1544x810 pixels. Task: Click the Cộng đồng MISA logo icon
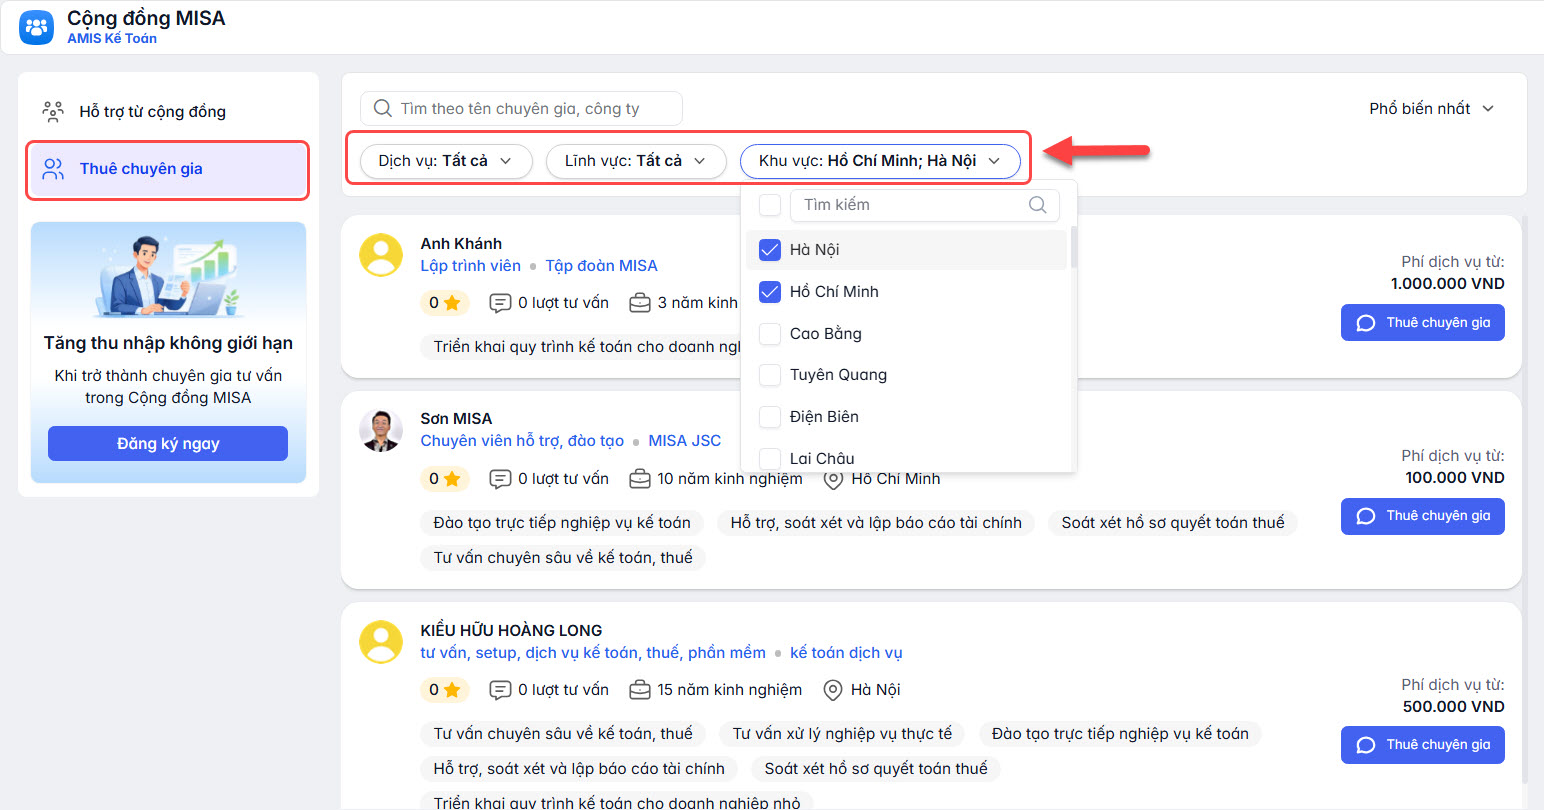tap(37, 27)
